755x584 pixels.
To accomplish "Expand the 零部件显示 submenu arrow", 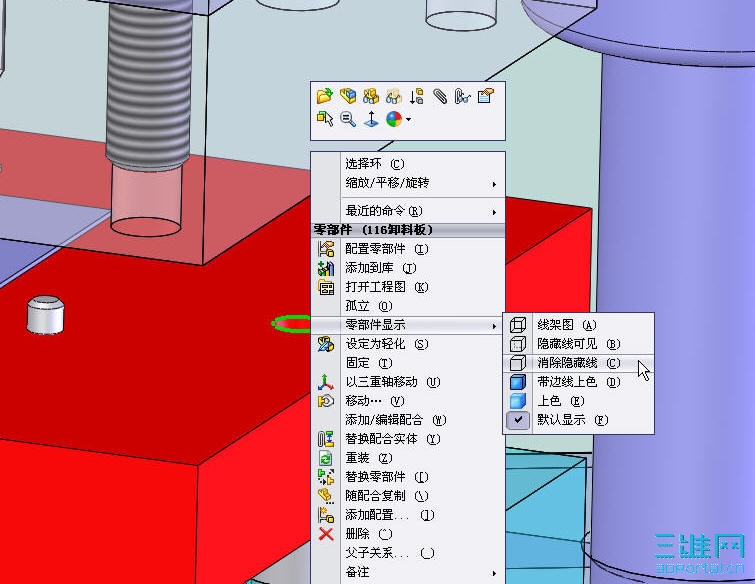I will coord(494,326).
